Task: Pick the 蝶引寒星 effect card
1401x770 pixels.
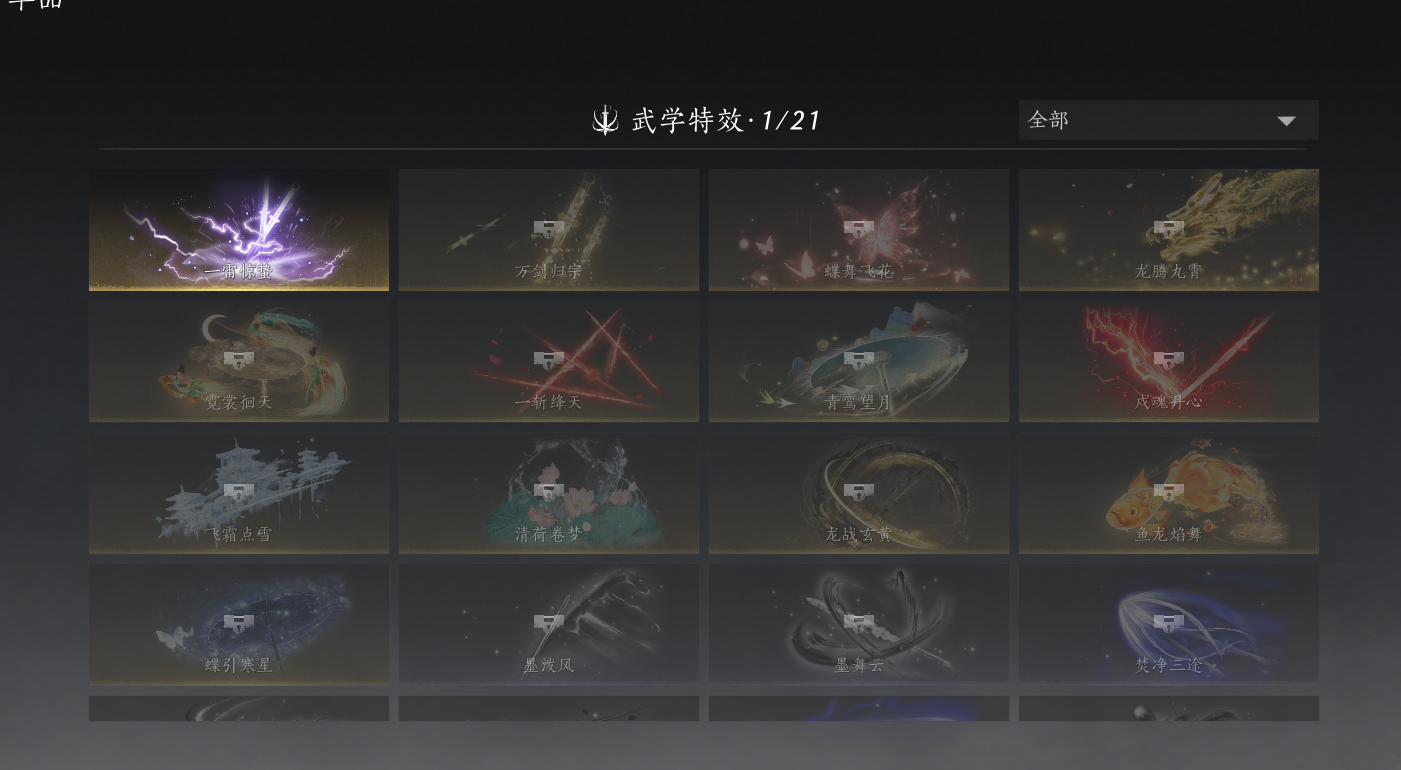Action: pos(239,624)
